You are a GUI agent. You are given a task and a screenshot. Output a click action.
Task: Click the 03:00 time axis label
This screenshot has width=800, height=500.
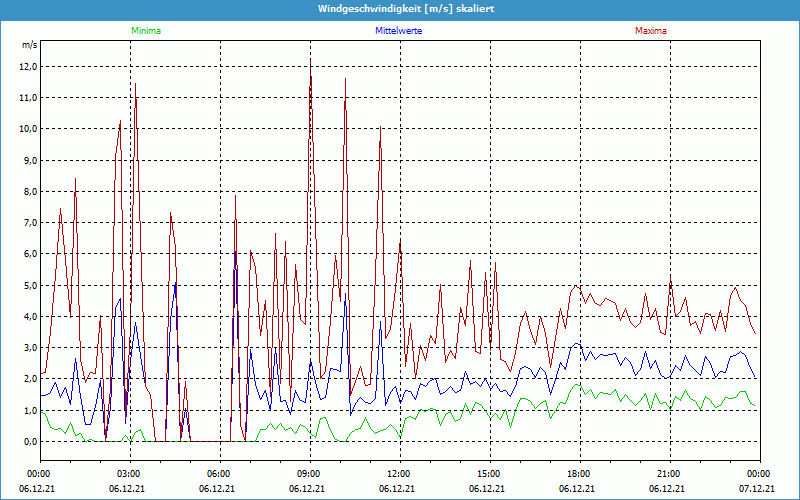coord(128,474)
